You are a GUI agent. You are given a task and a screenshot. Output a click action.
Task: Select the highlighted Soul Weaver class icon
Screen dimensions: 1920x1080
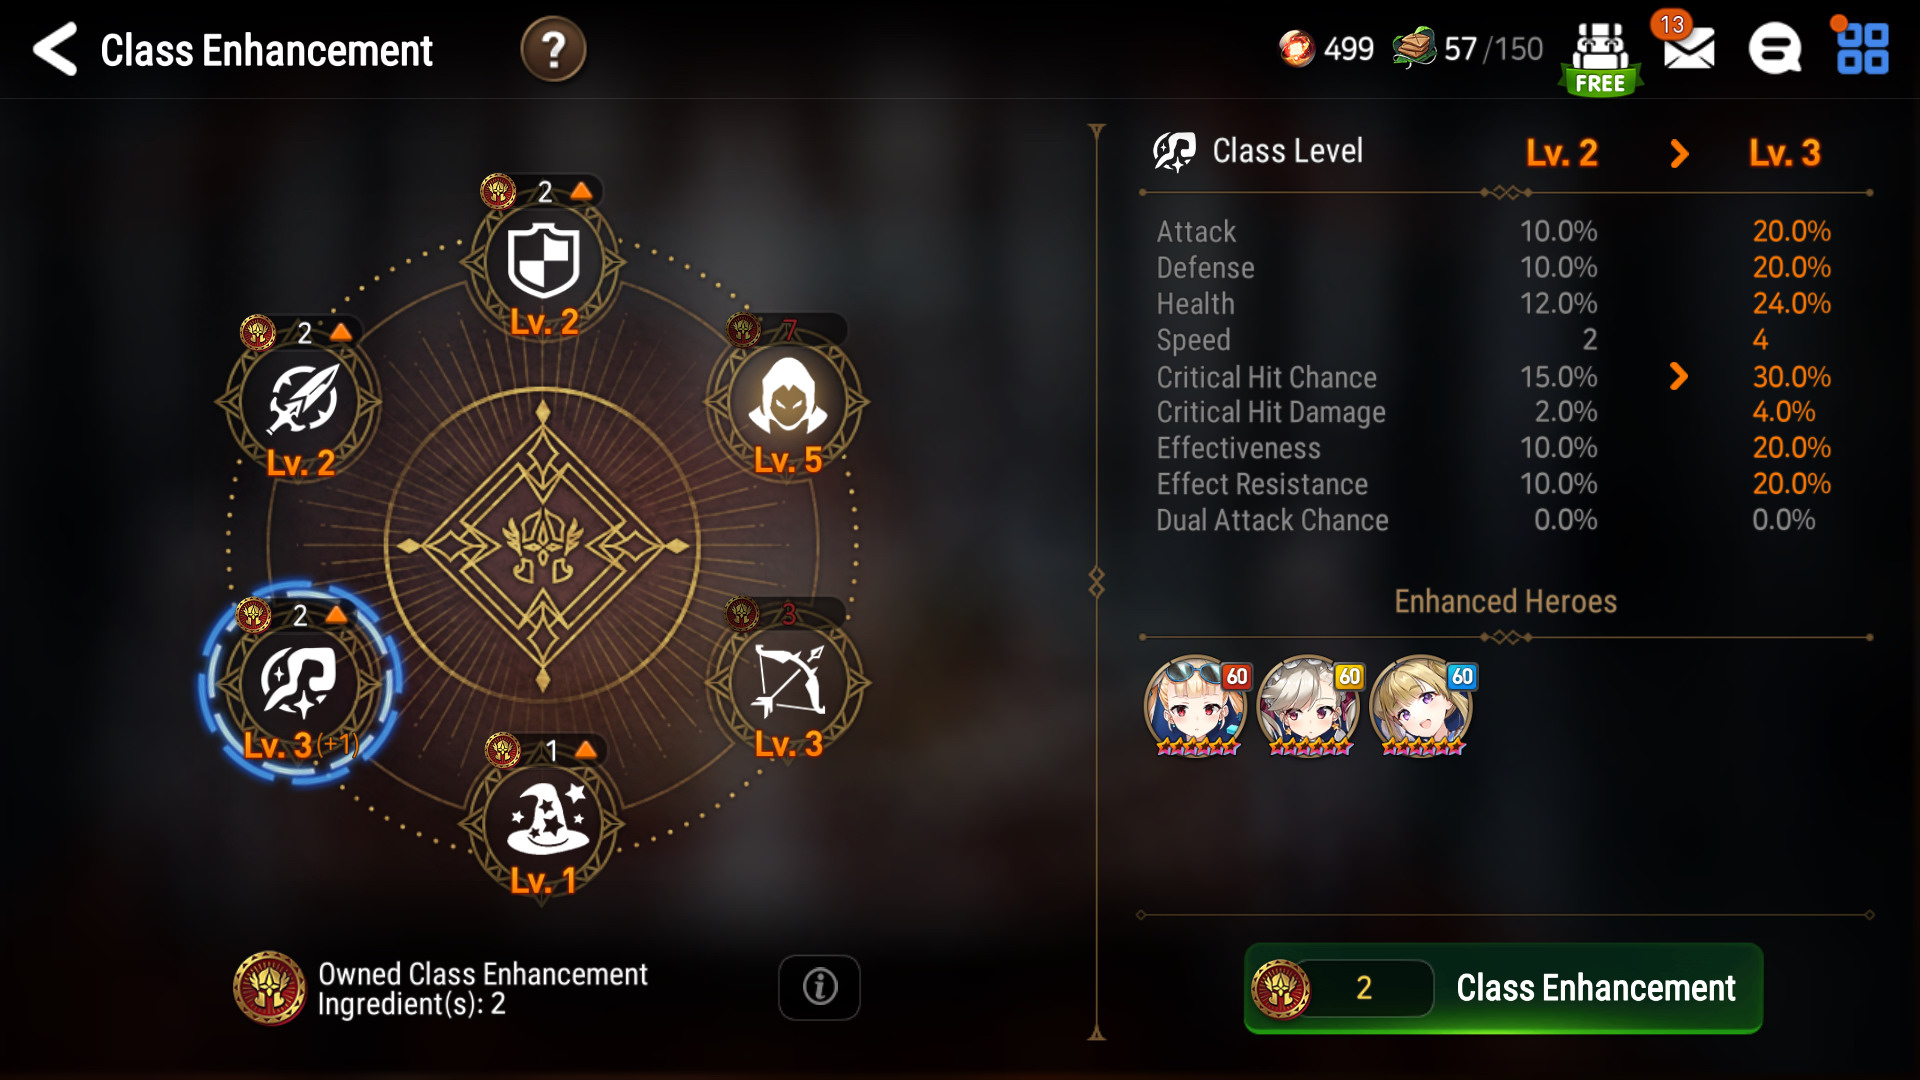[300, 684]
